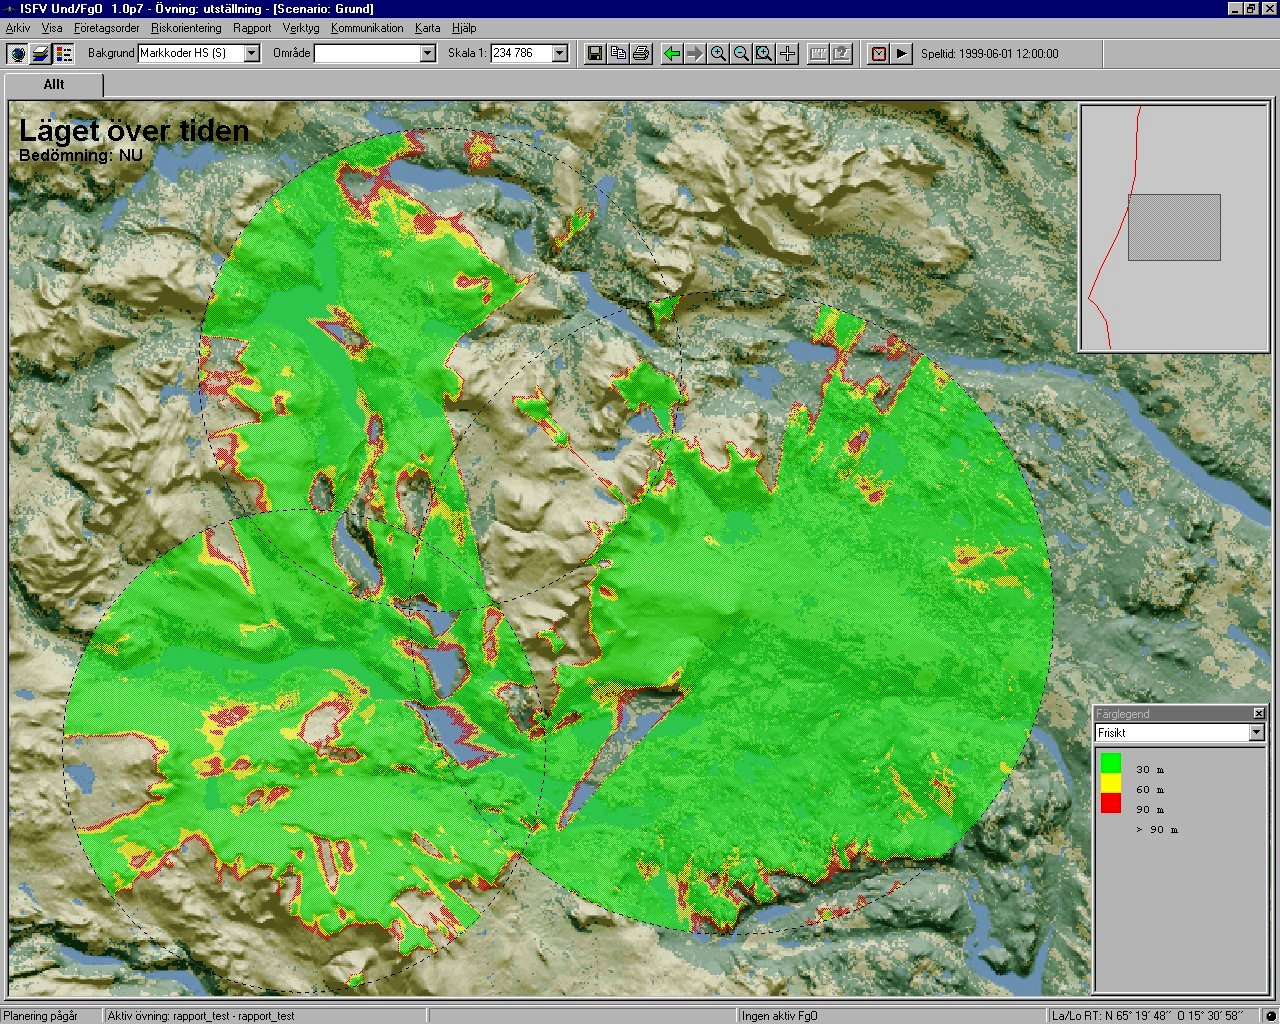
Task: Minimize the ISFV Und/FgO window
Action: (x=1235, y=8)
